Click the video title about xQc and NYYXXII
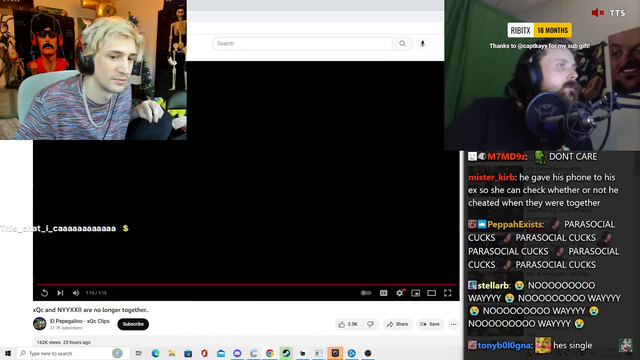Image resolution: width=640 pixels, height=360 pixels. [91, 310]
